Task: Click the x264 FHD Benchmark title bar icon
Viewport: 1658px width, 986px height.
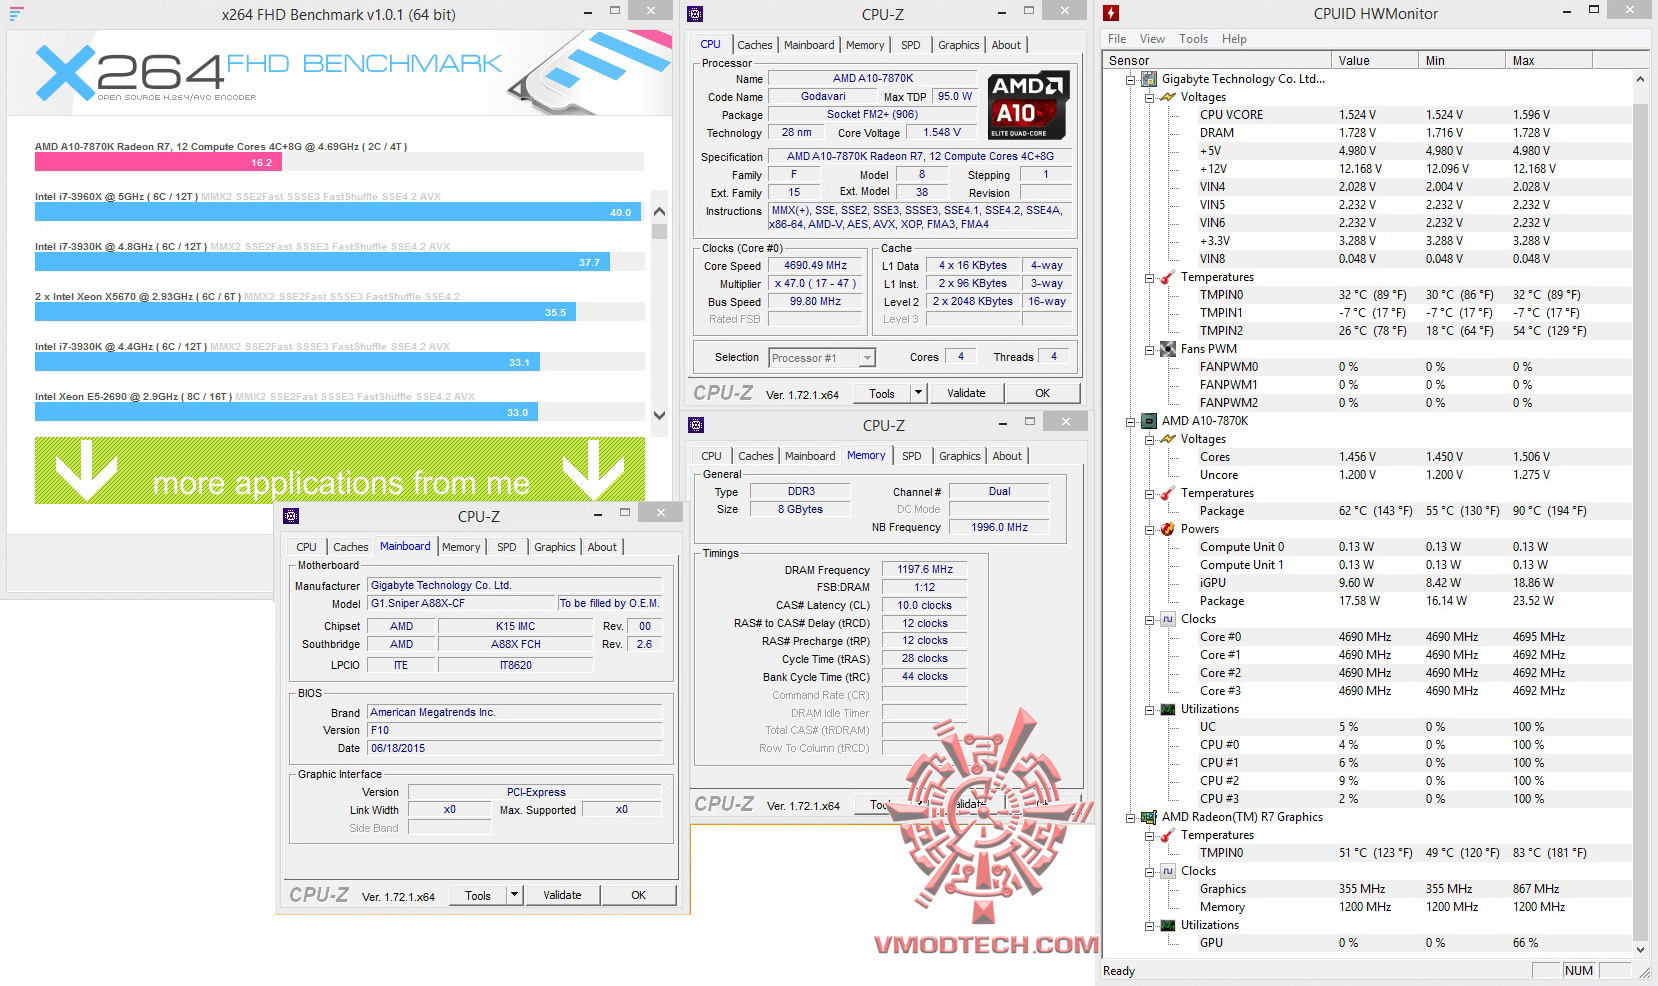Action: 16,14
